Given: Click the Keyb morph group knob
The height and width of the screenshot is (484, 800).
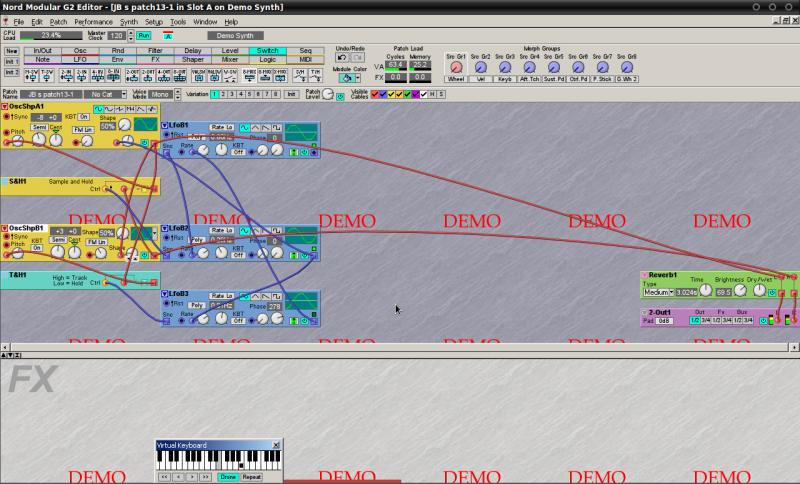Looking at the screenshot, I should click(x=505, y=67).
